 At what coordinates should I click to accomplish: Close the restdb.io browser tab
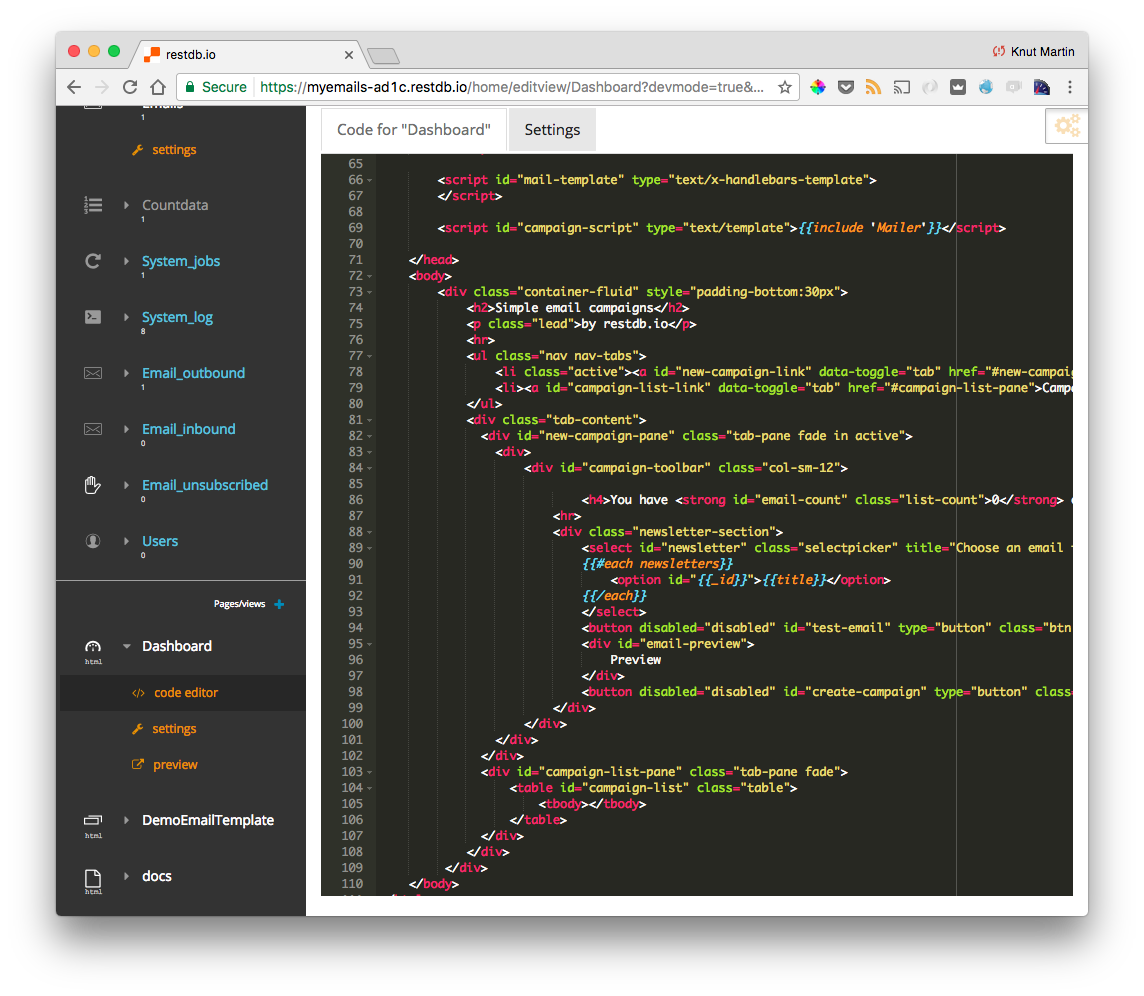(349, 55)
